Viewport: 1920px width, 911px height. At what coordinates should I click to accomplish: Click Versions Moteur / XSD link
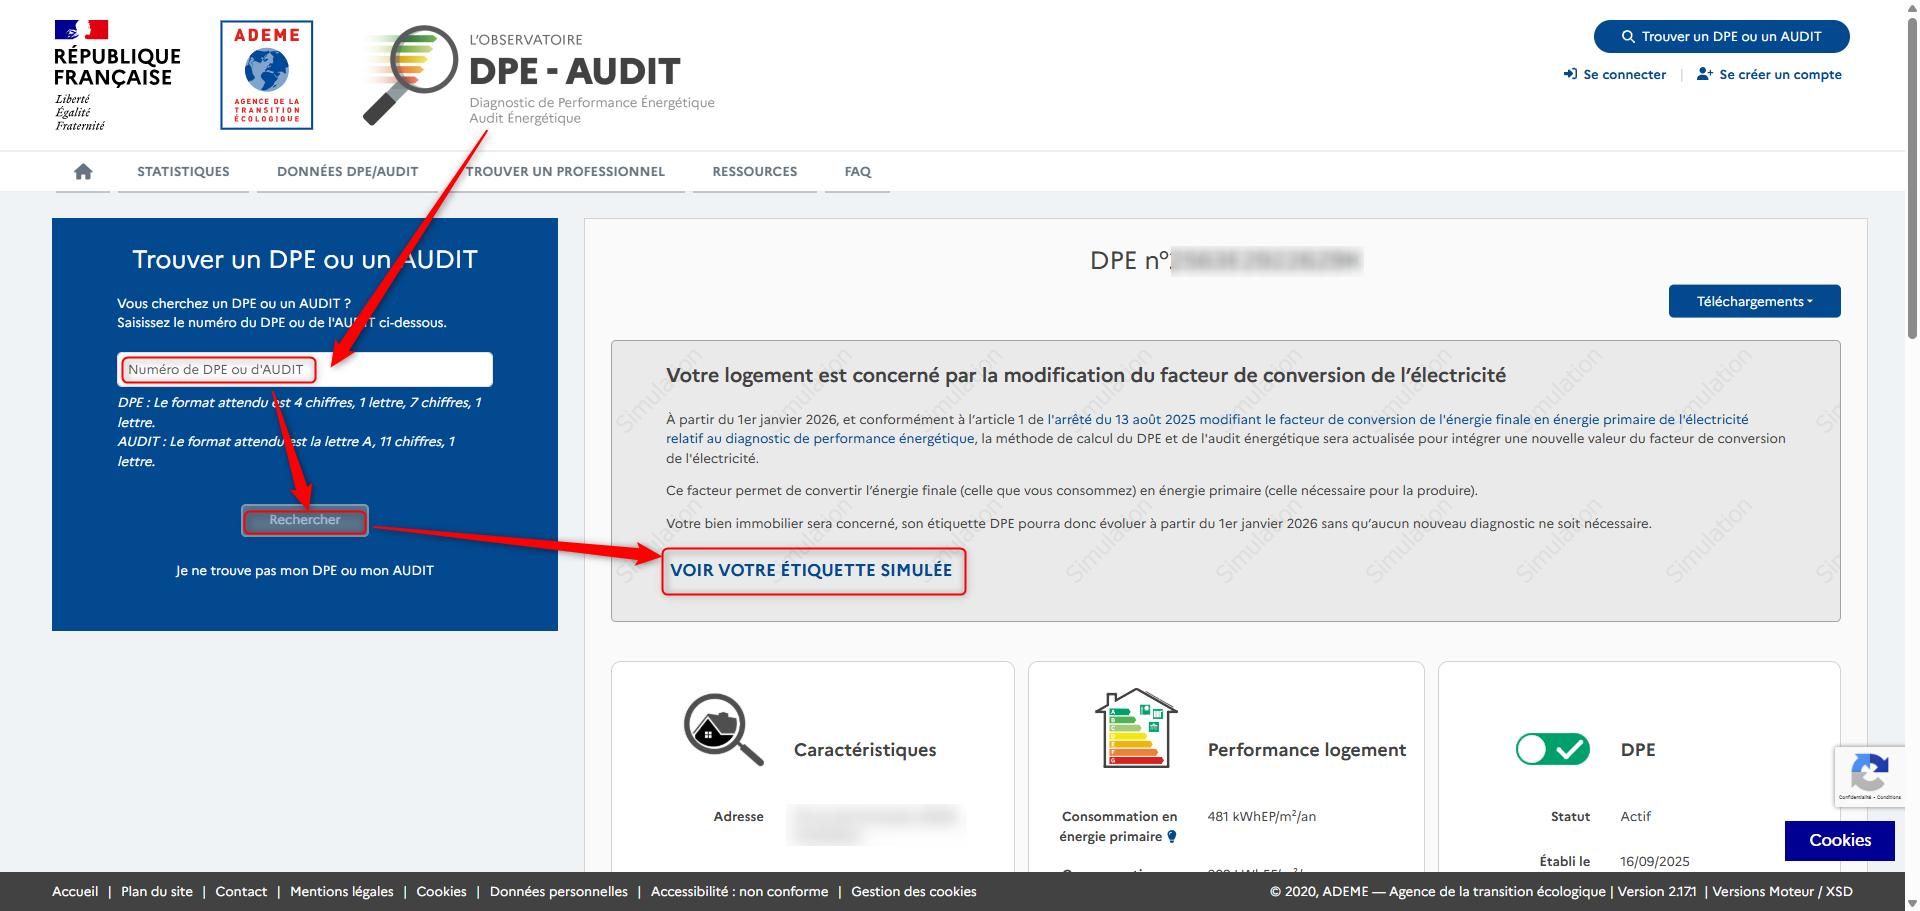point(1782,891)
